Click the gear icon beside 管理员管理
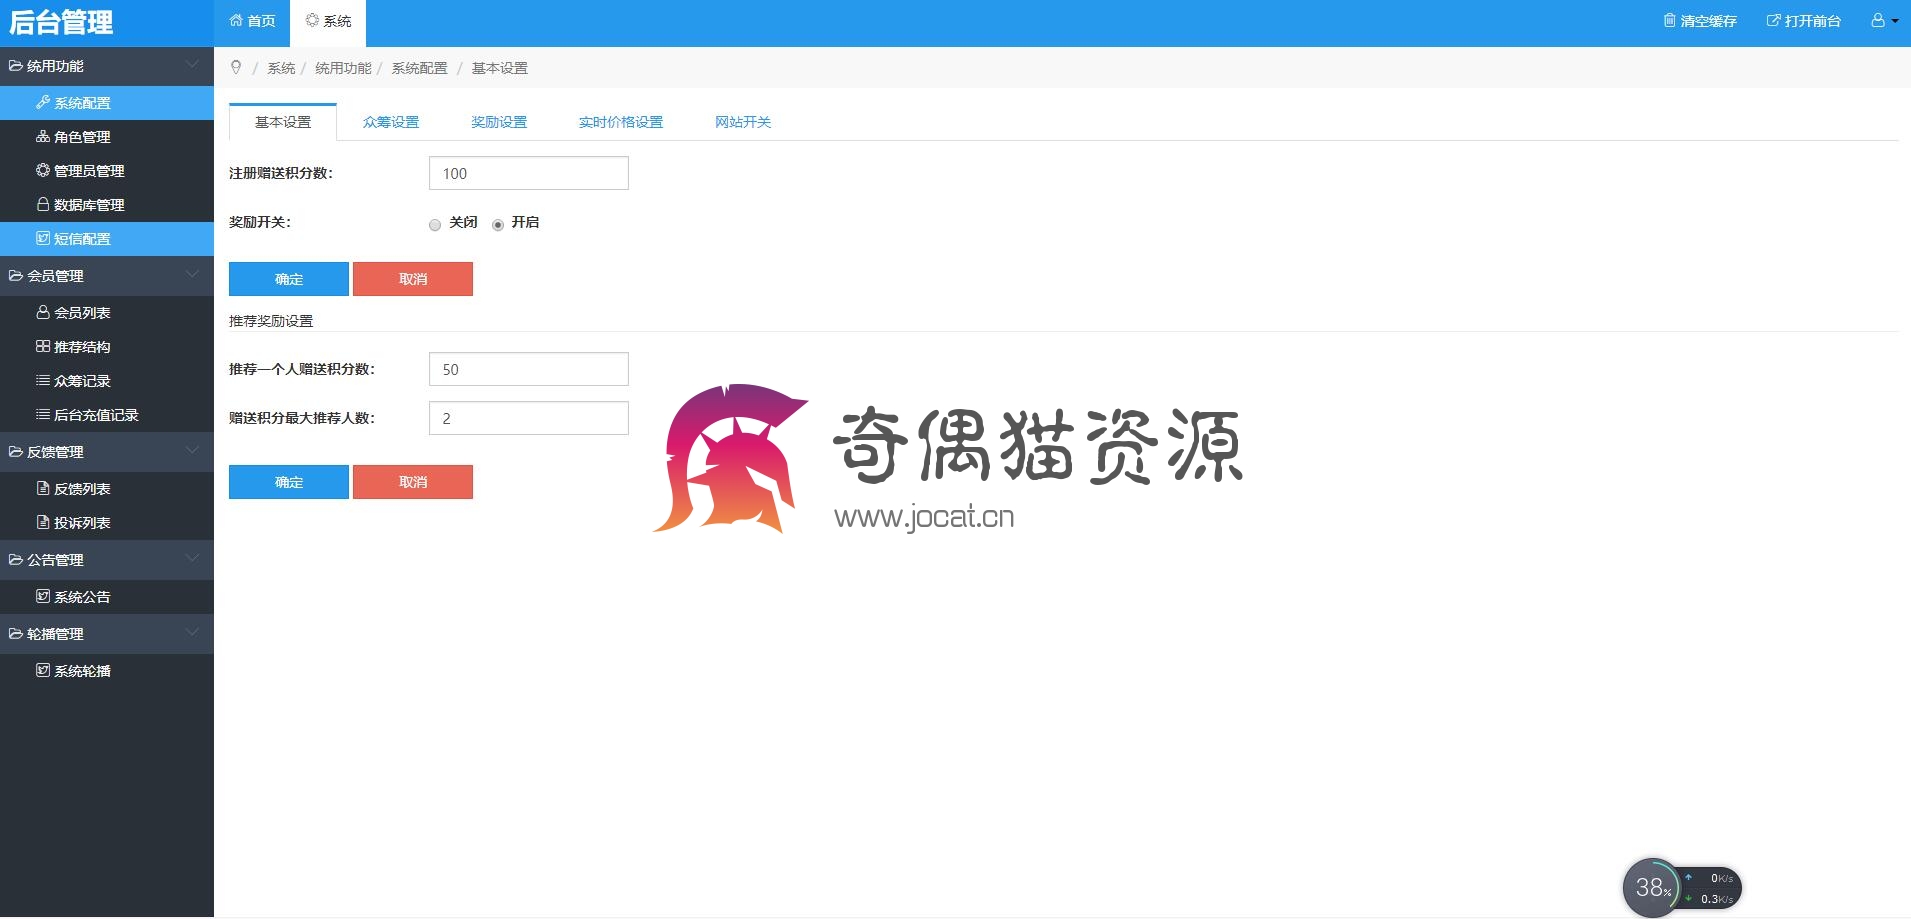This screenshot has width=1911, height=919. pos(43,171)
